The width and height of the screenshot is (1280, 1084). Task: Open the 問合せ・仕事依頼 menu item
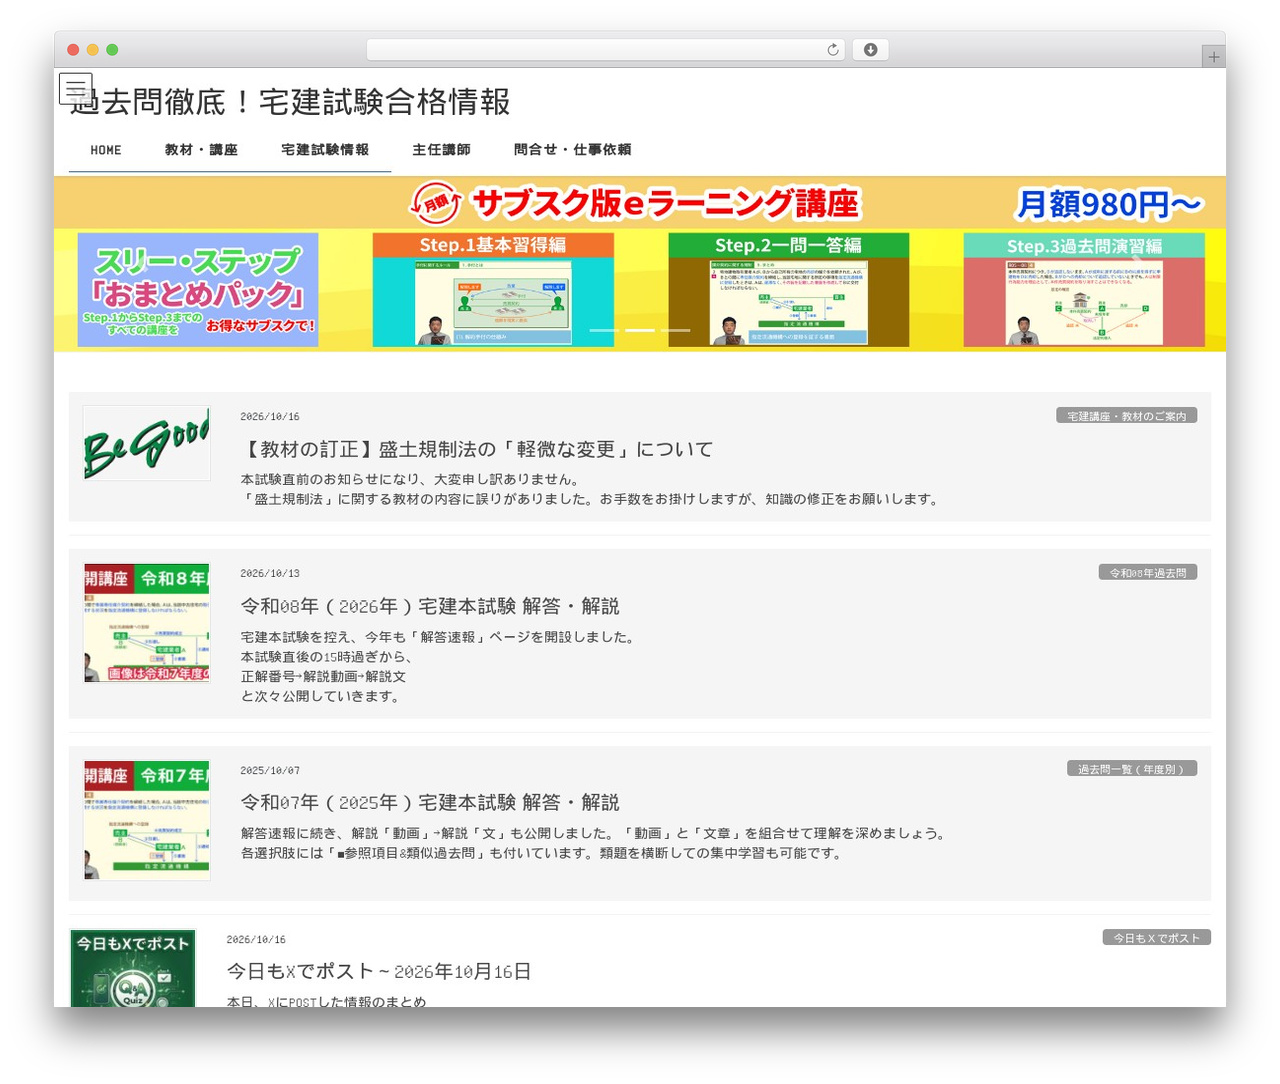tap(572, 150)
